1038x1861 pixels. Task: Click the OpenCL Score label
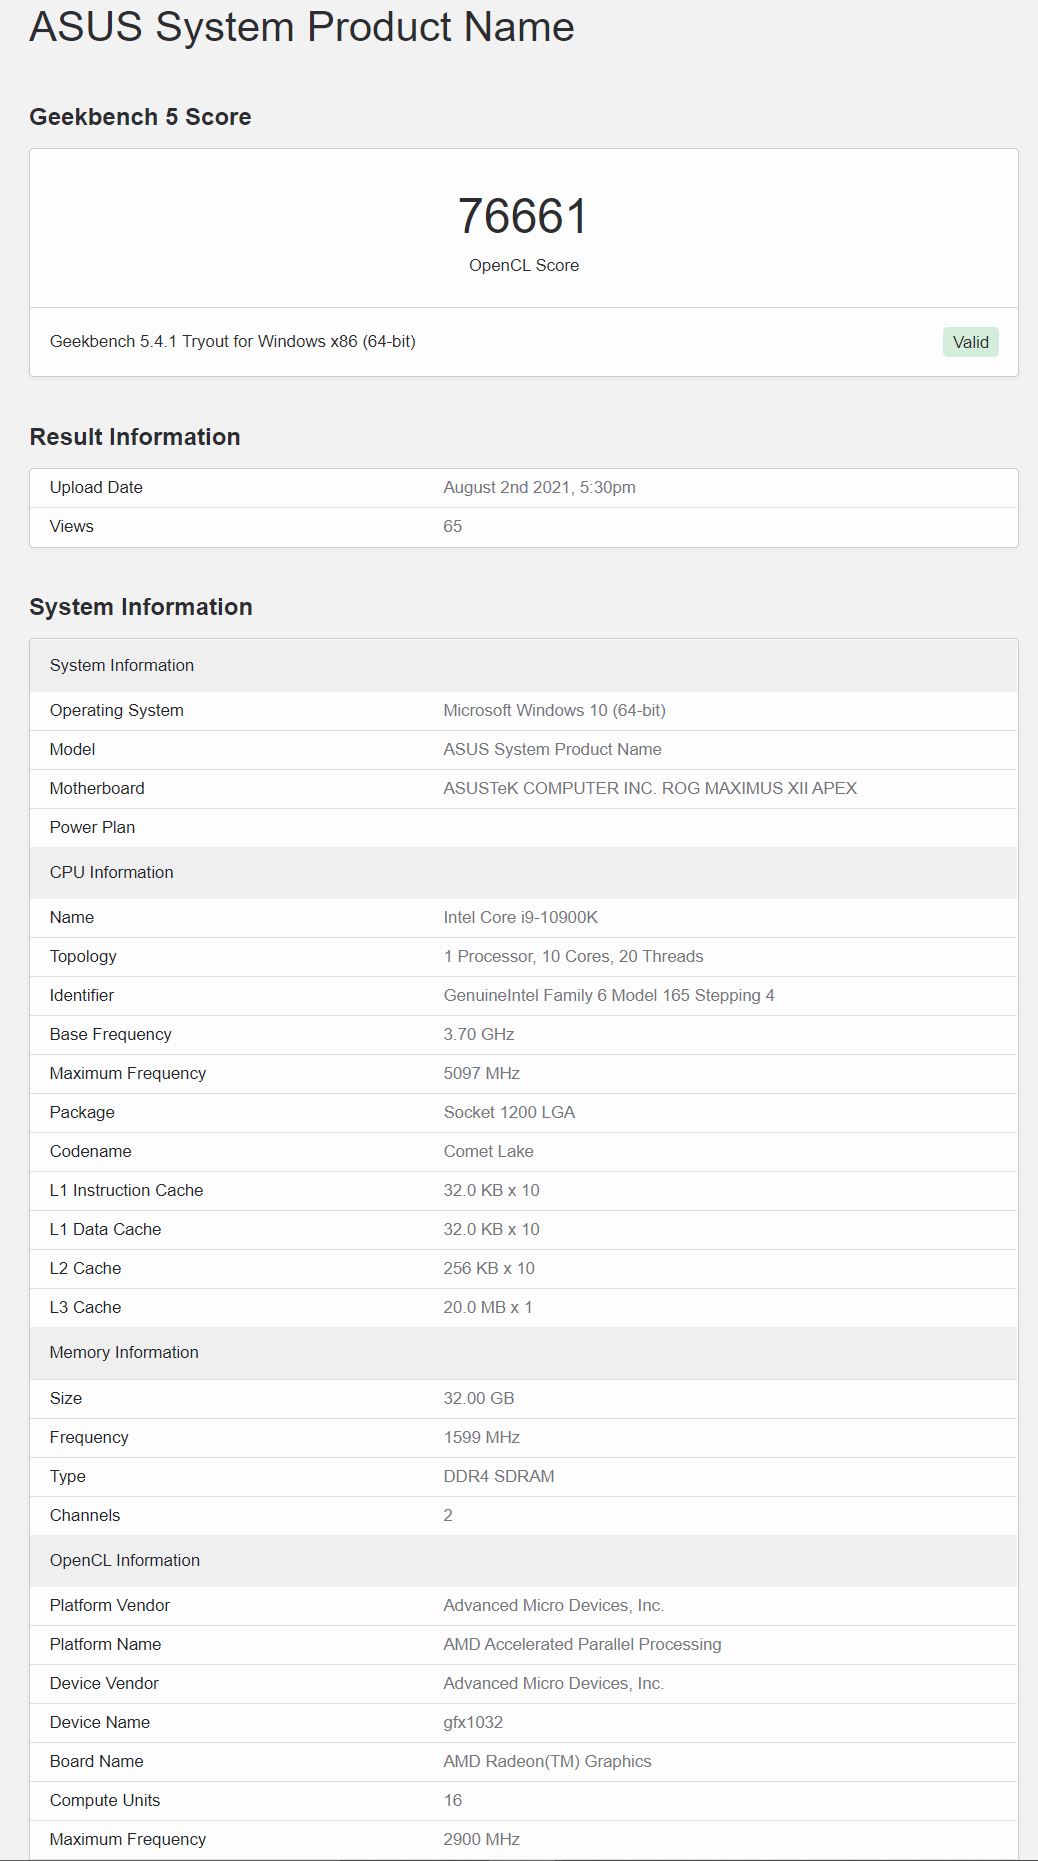[524, 265]
